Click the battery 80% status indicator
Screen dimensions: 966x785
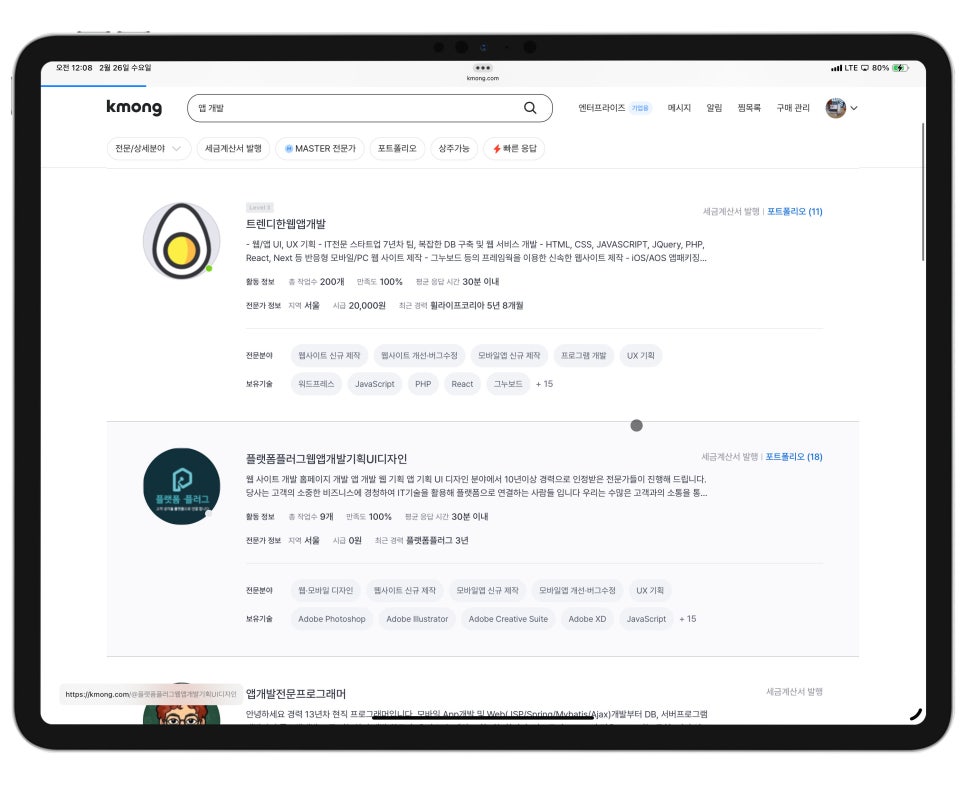890,68
